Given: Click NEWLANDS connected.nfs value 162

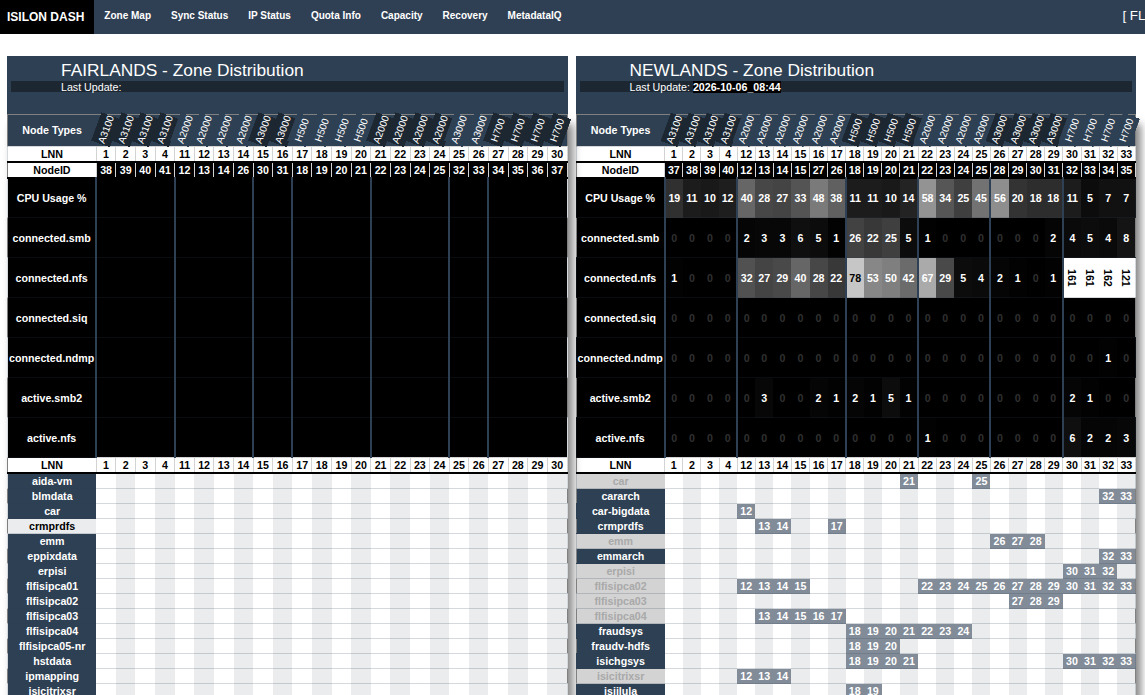Looking at the screenshot, I should point(1108,278).
